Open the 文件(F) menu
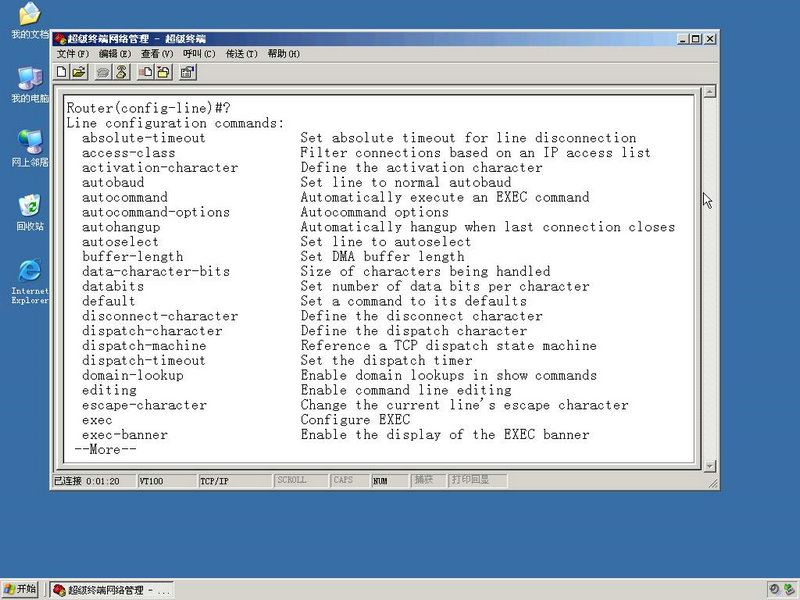 (72, 54)
